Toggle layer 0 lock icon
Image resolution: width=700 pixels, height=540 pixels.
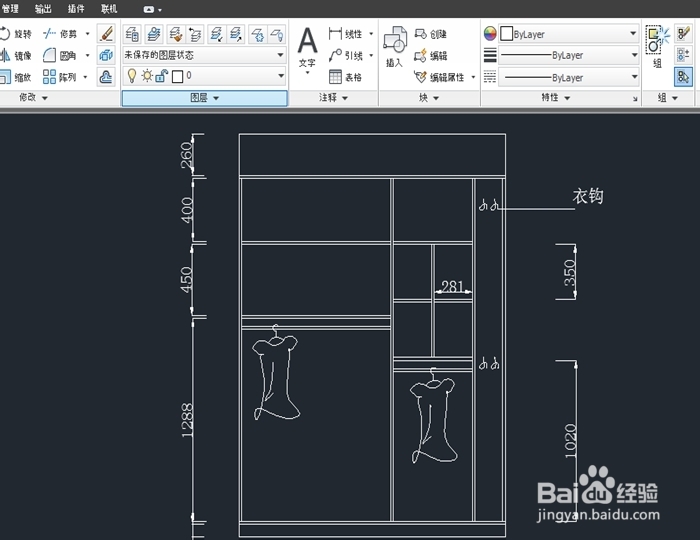pyautogui.click(x=162, y=76)
